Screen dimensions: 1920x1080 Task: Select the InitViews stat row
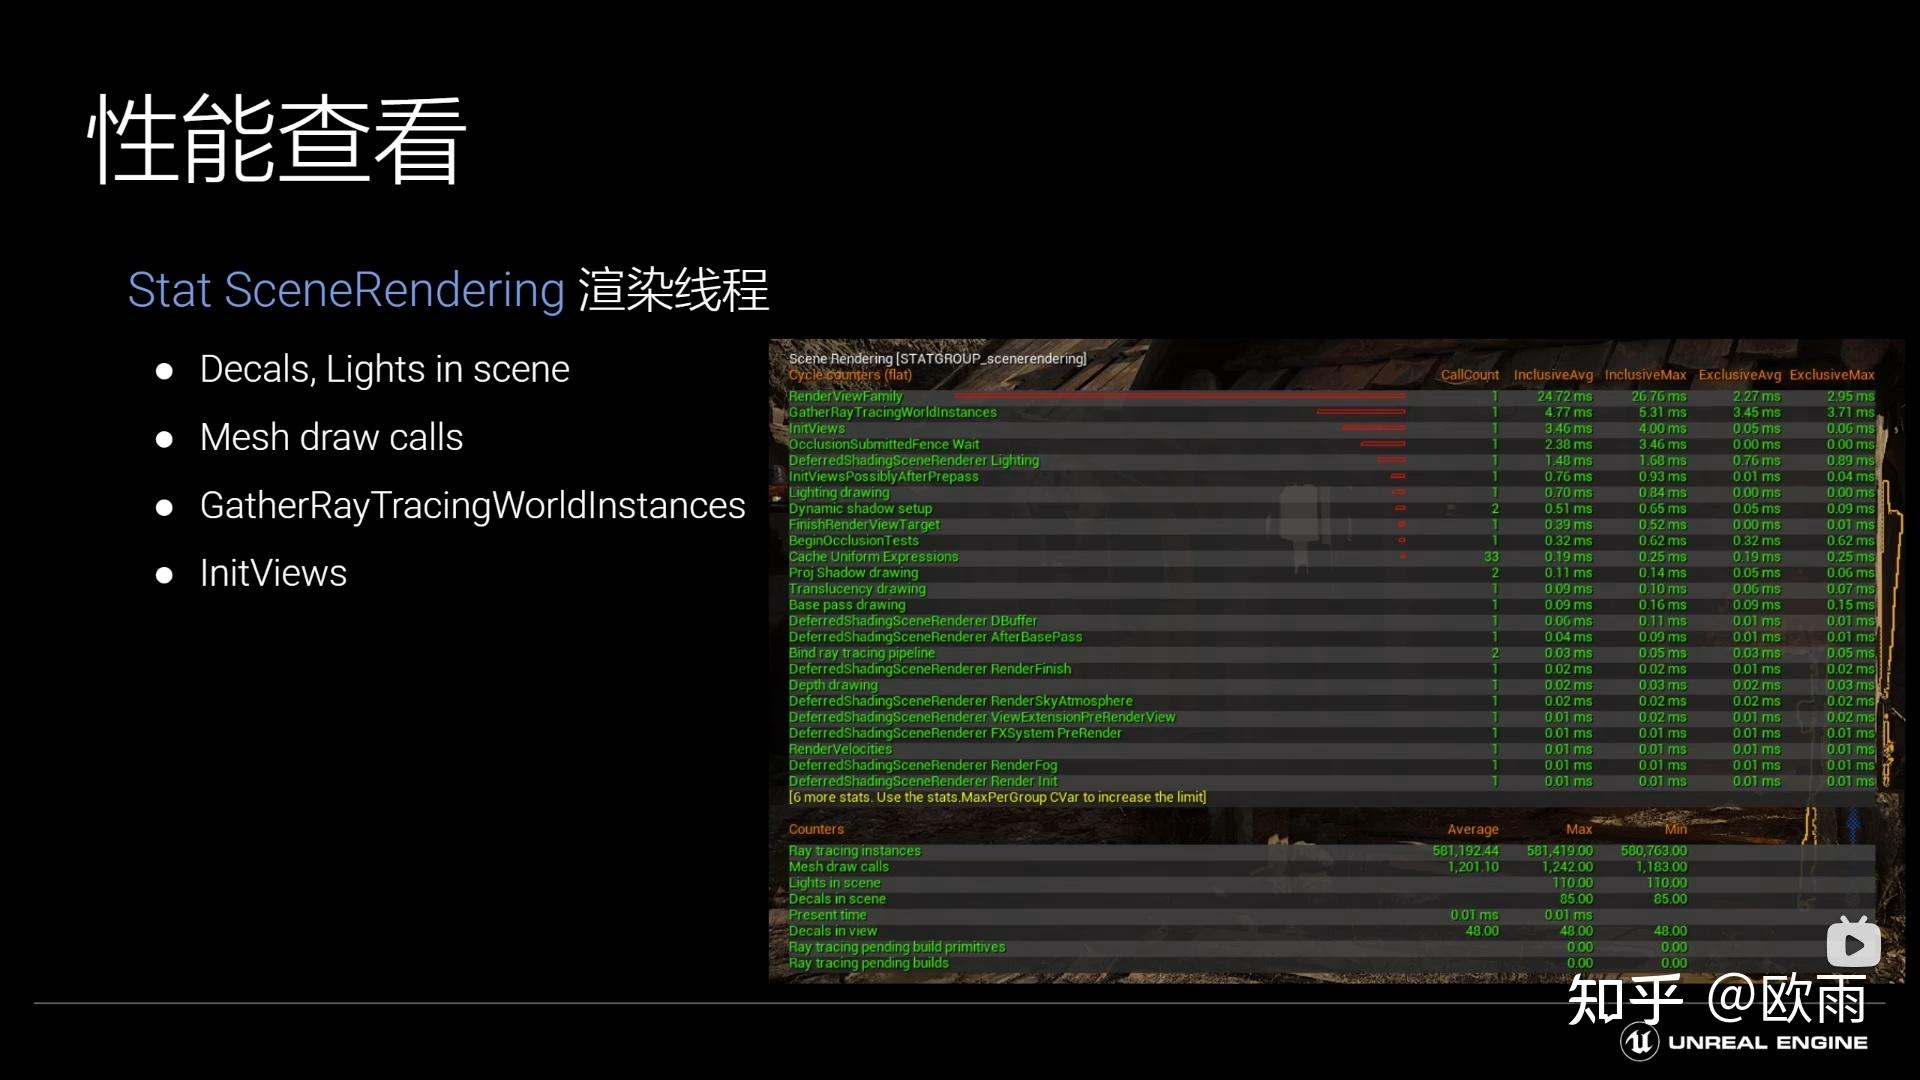[816, 428]
